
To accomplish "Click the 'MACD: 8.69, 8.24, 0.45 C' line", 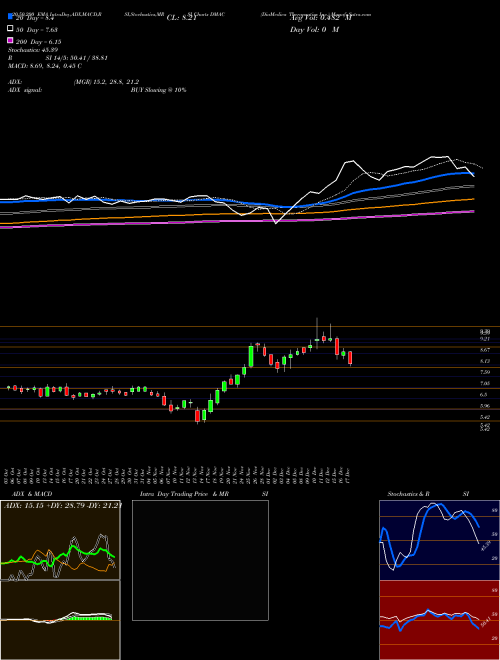I will tap(45, 66).
